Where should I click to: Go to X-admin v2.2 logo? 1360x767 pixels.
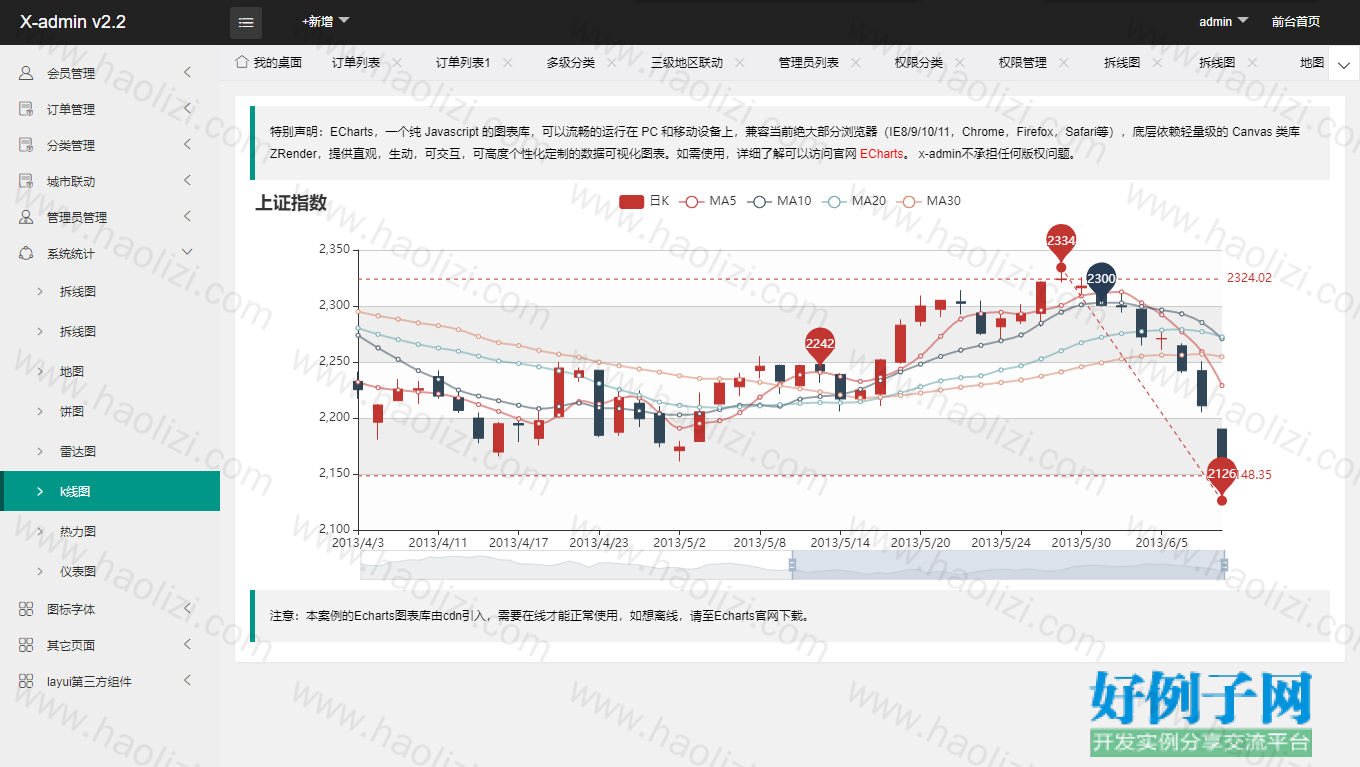click(x=73, y=22)
